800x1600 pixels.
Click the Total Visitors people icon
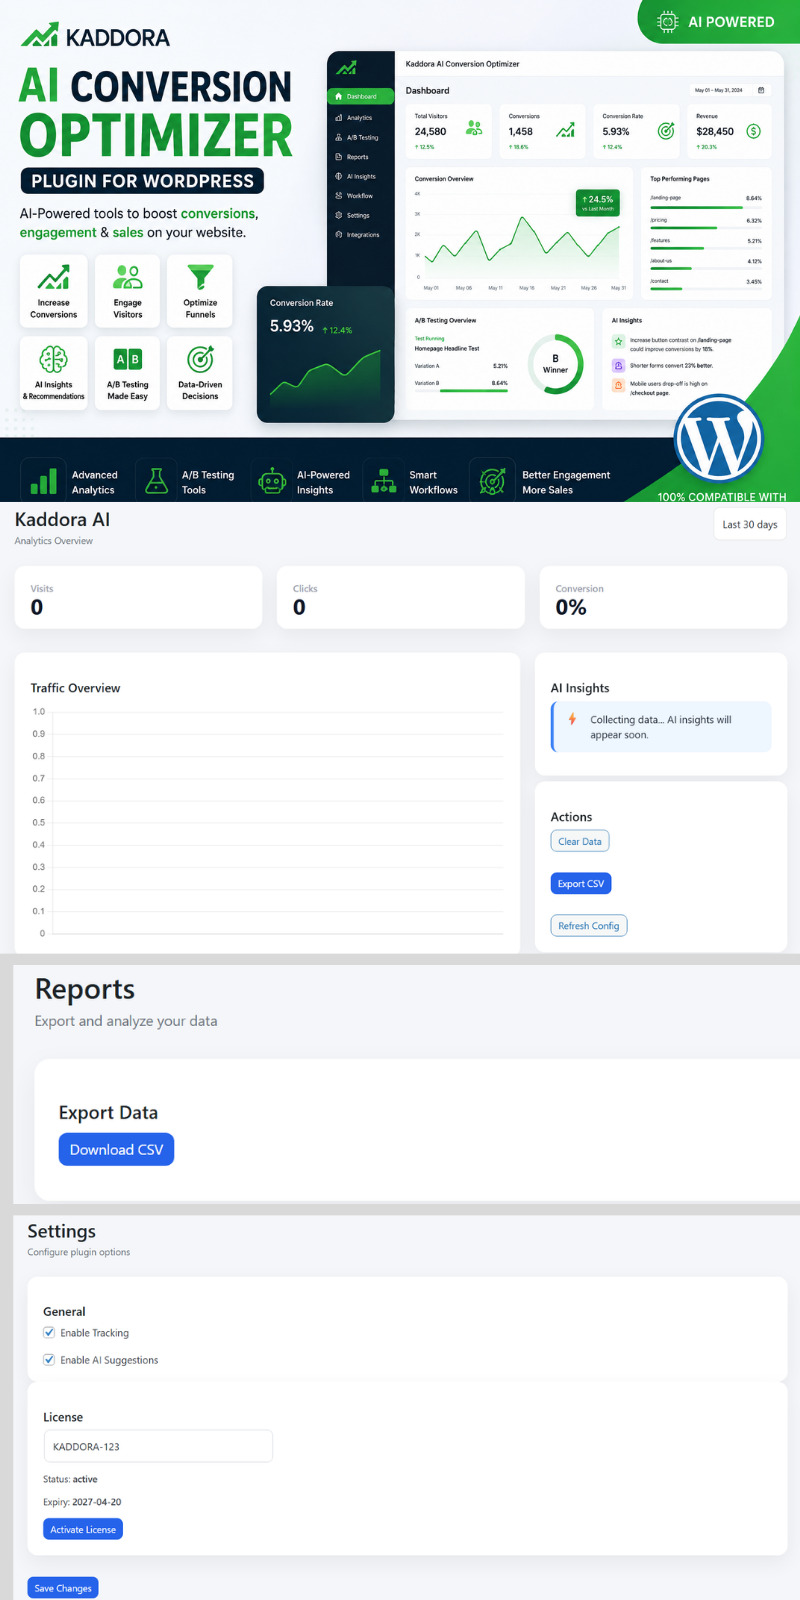(474, 128)
